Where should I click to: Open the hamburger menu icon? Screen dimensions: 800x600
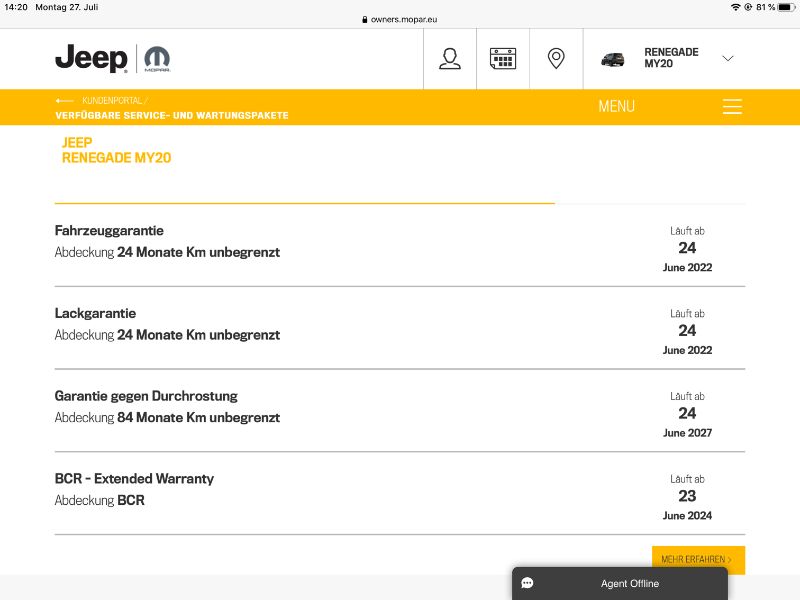click(732, 107)
